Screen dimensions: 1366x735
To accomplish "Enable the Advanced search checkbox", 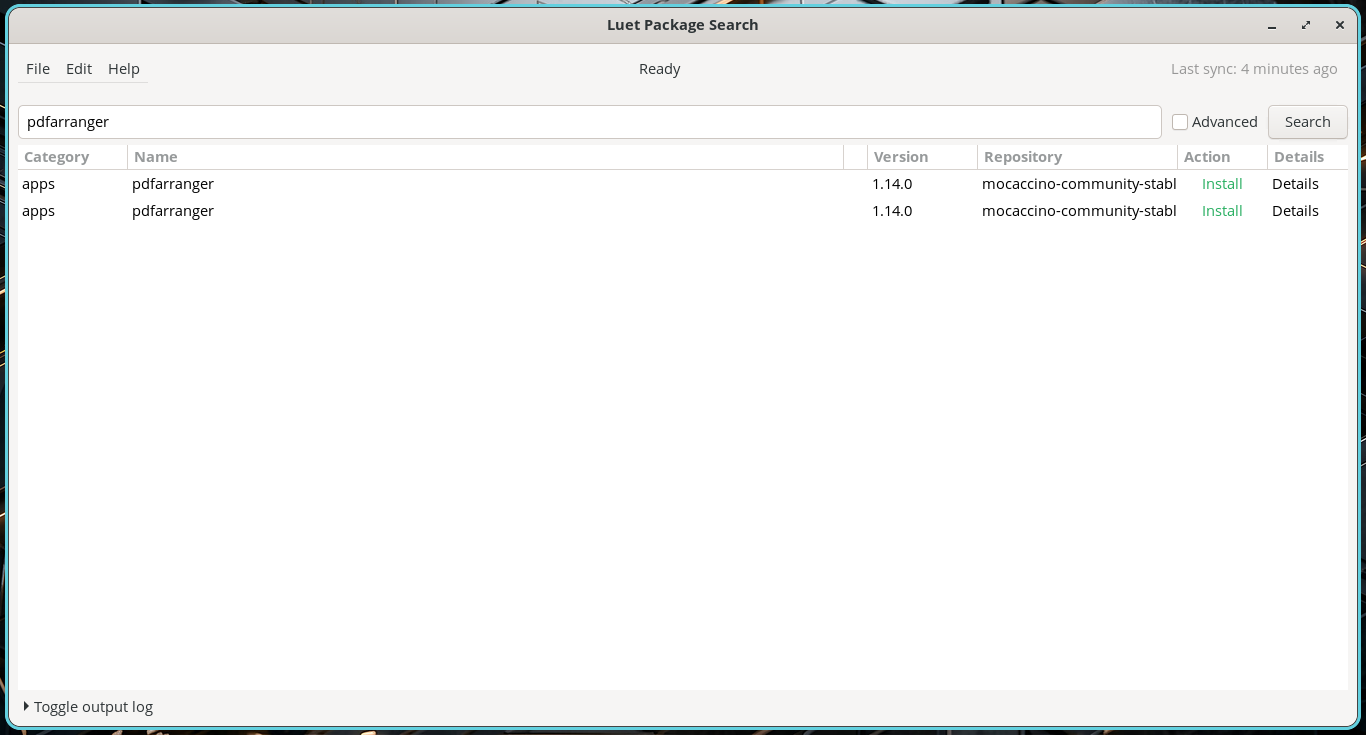I will click(1180, 122).
